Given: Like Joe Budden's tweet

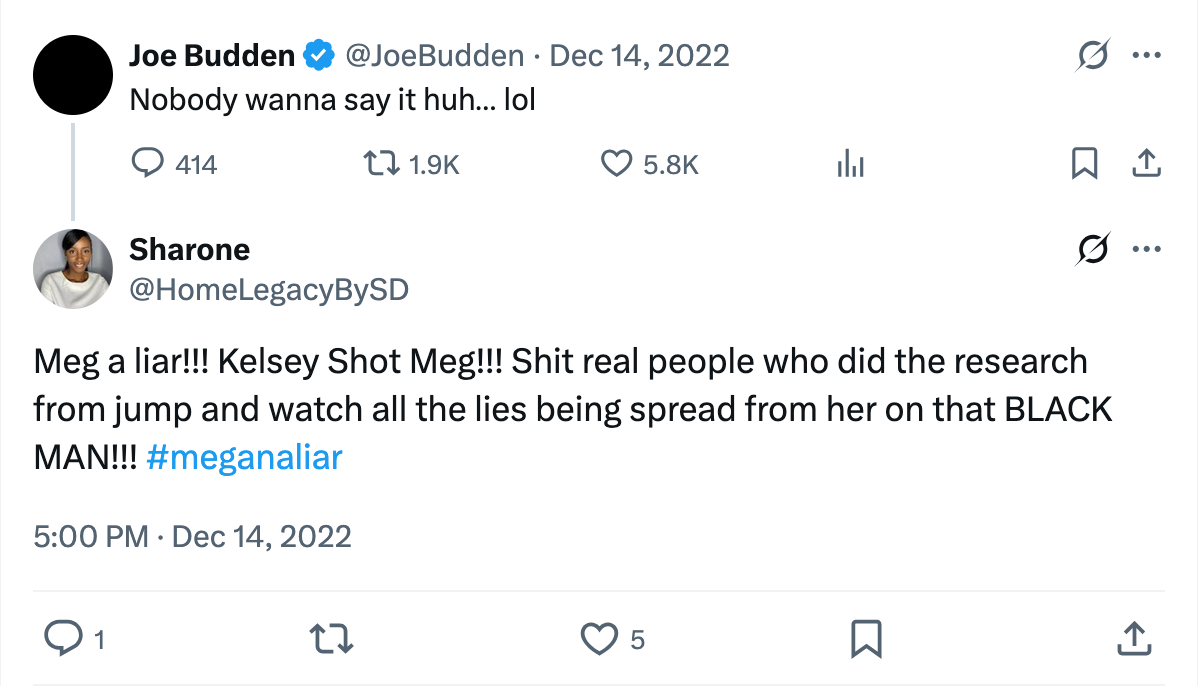Looking at the screenshot, I should (x=617, y=163).
